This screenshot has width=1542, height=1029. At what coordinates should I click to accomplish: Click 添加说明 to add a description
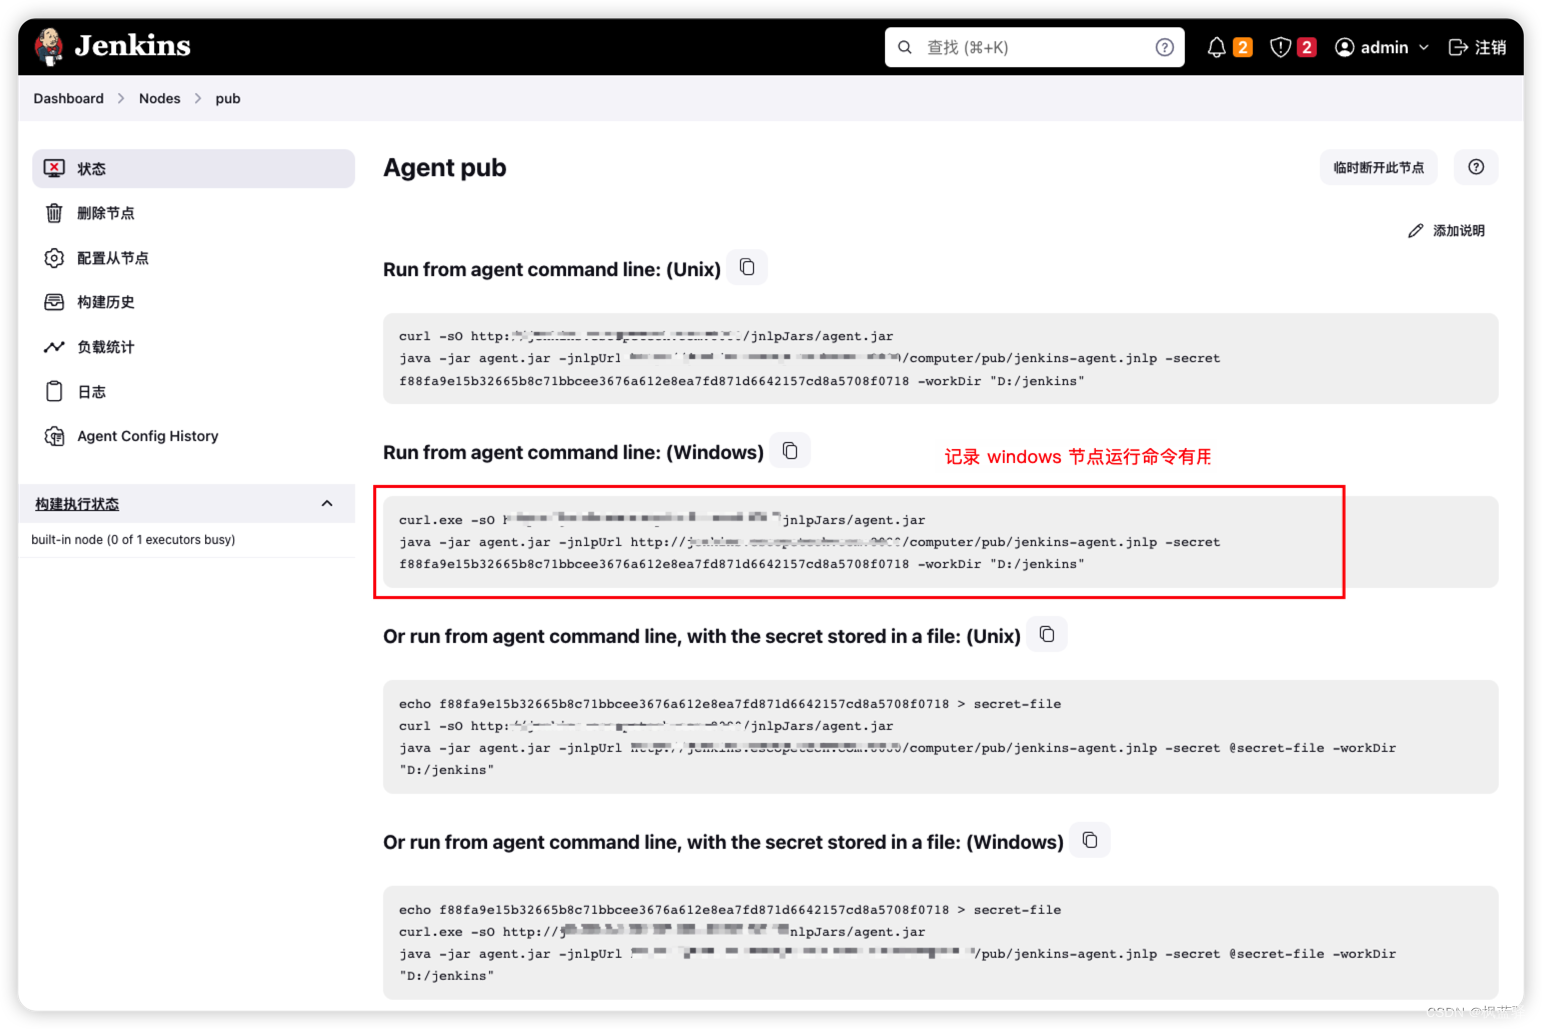coord(1446,231)
